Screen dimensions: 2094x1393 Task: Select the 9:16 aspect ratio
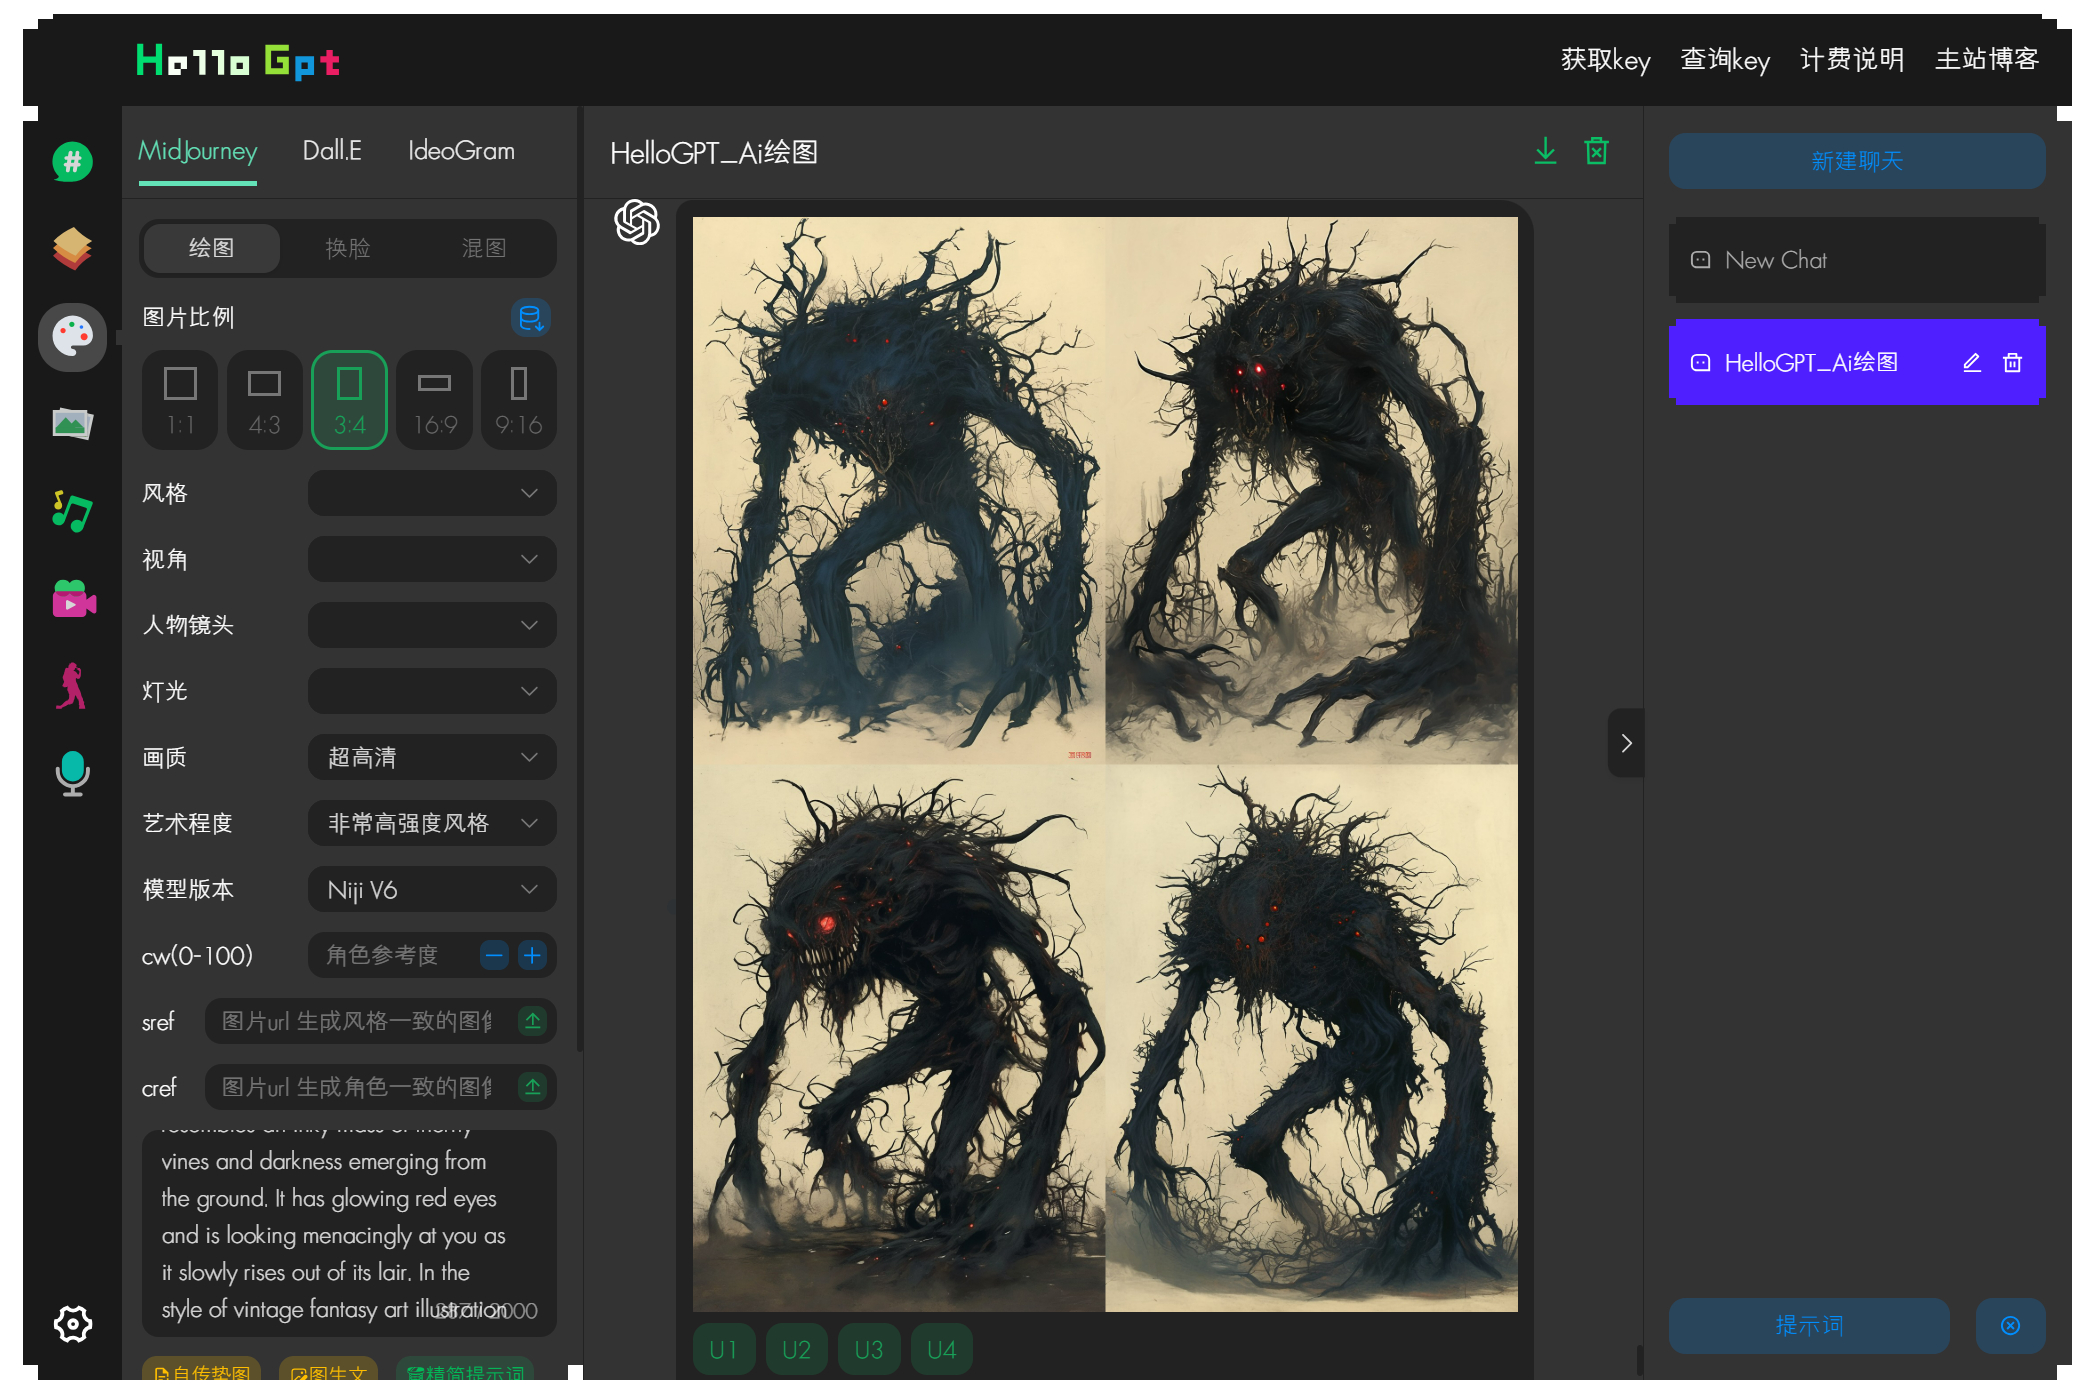[x=518, y=400]
